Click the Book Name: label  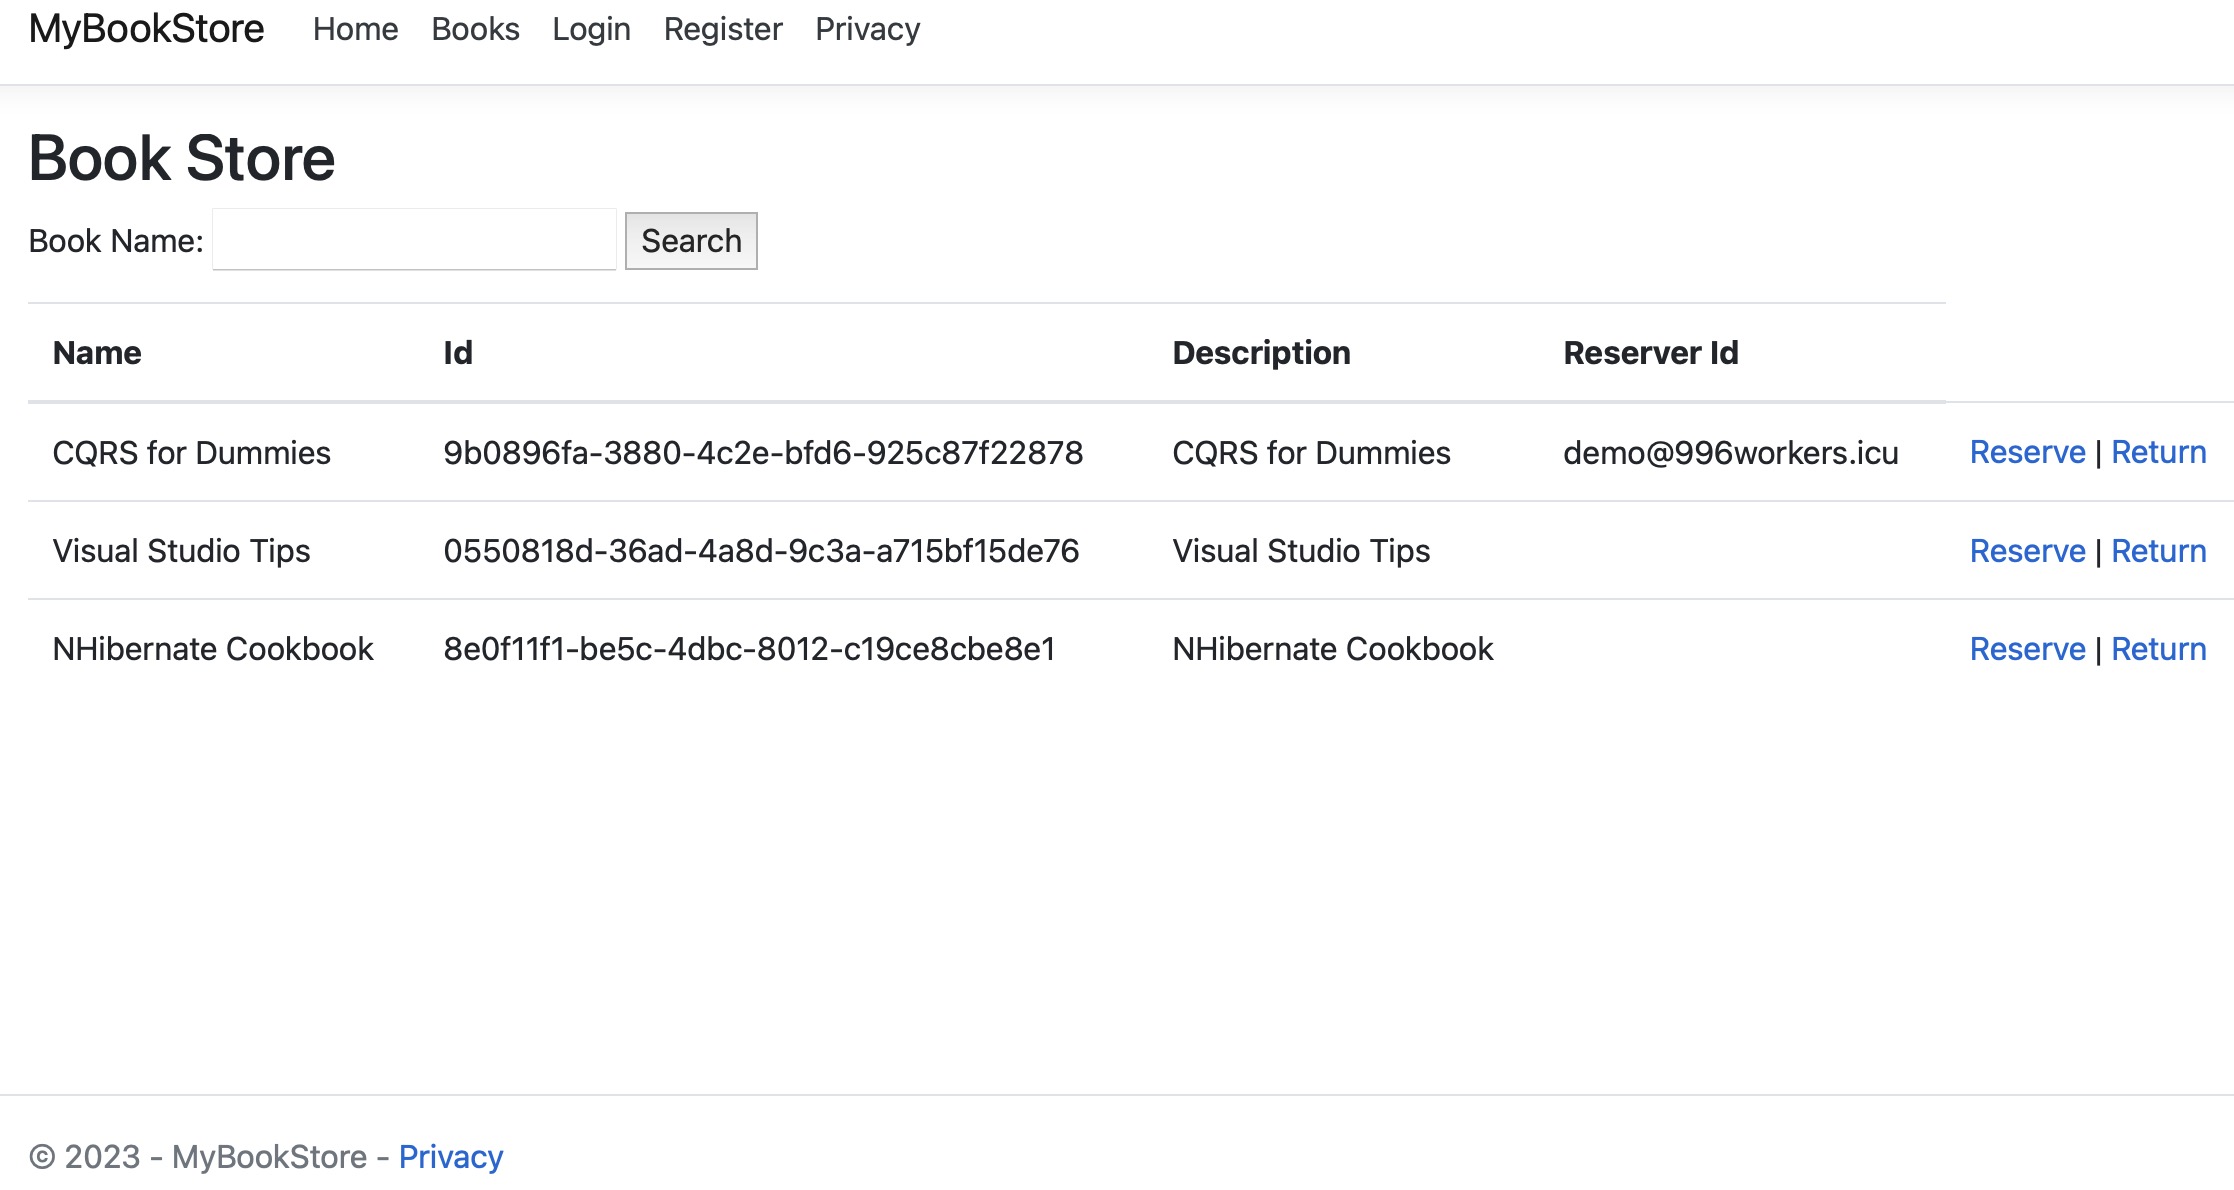[x=116, y=241]
